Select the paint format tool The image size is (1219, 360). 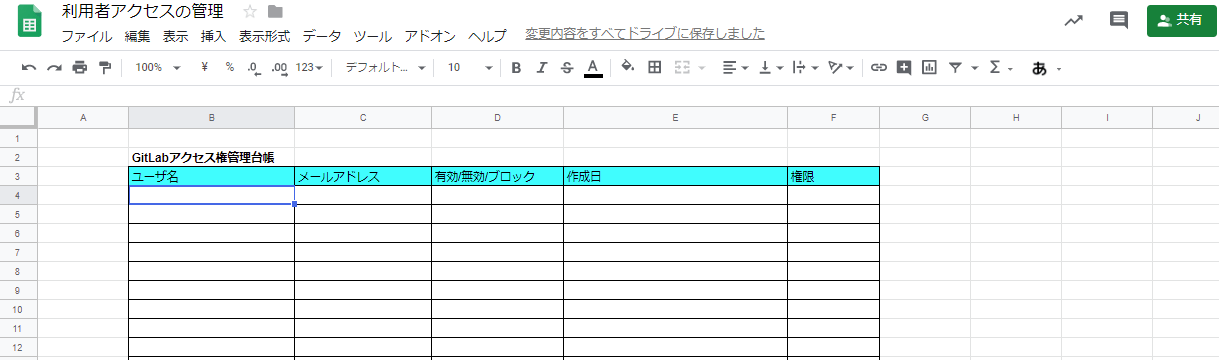(105, 68)
